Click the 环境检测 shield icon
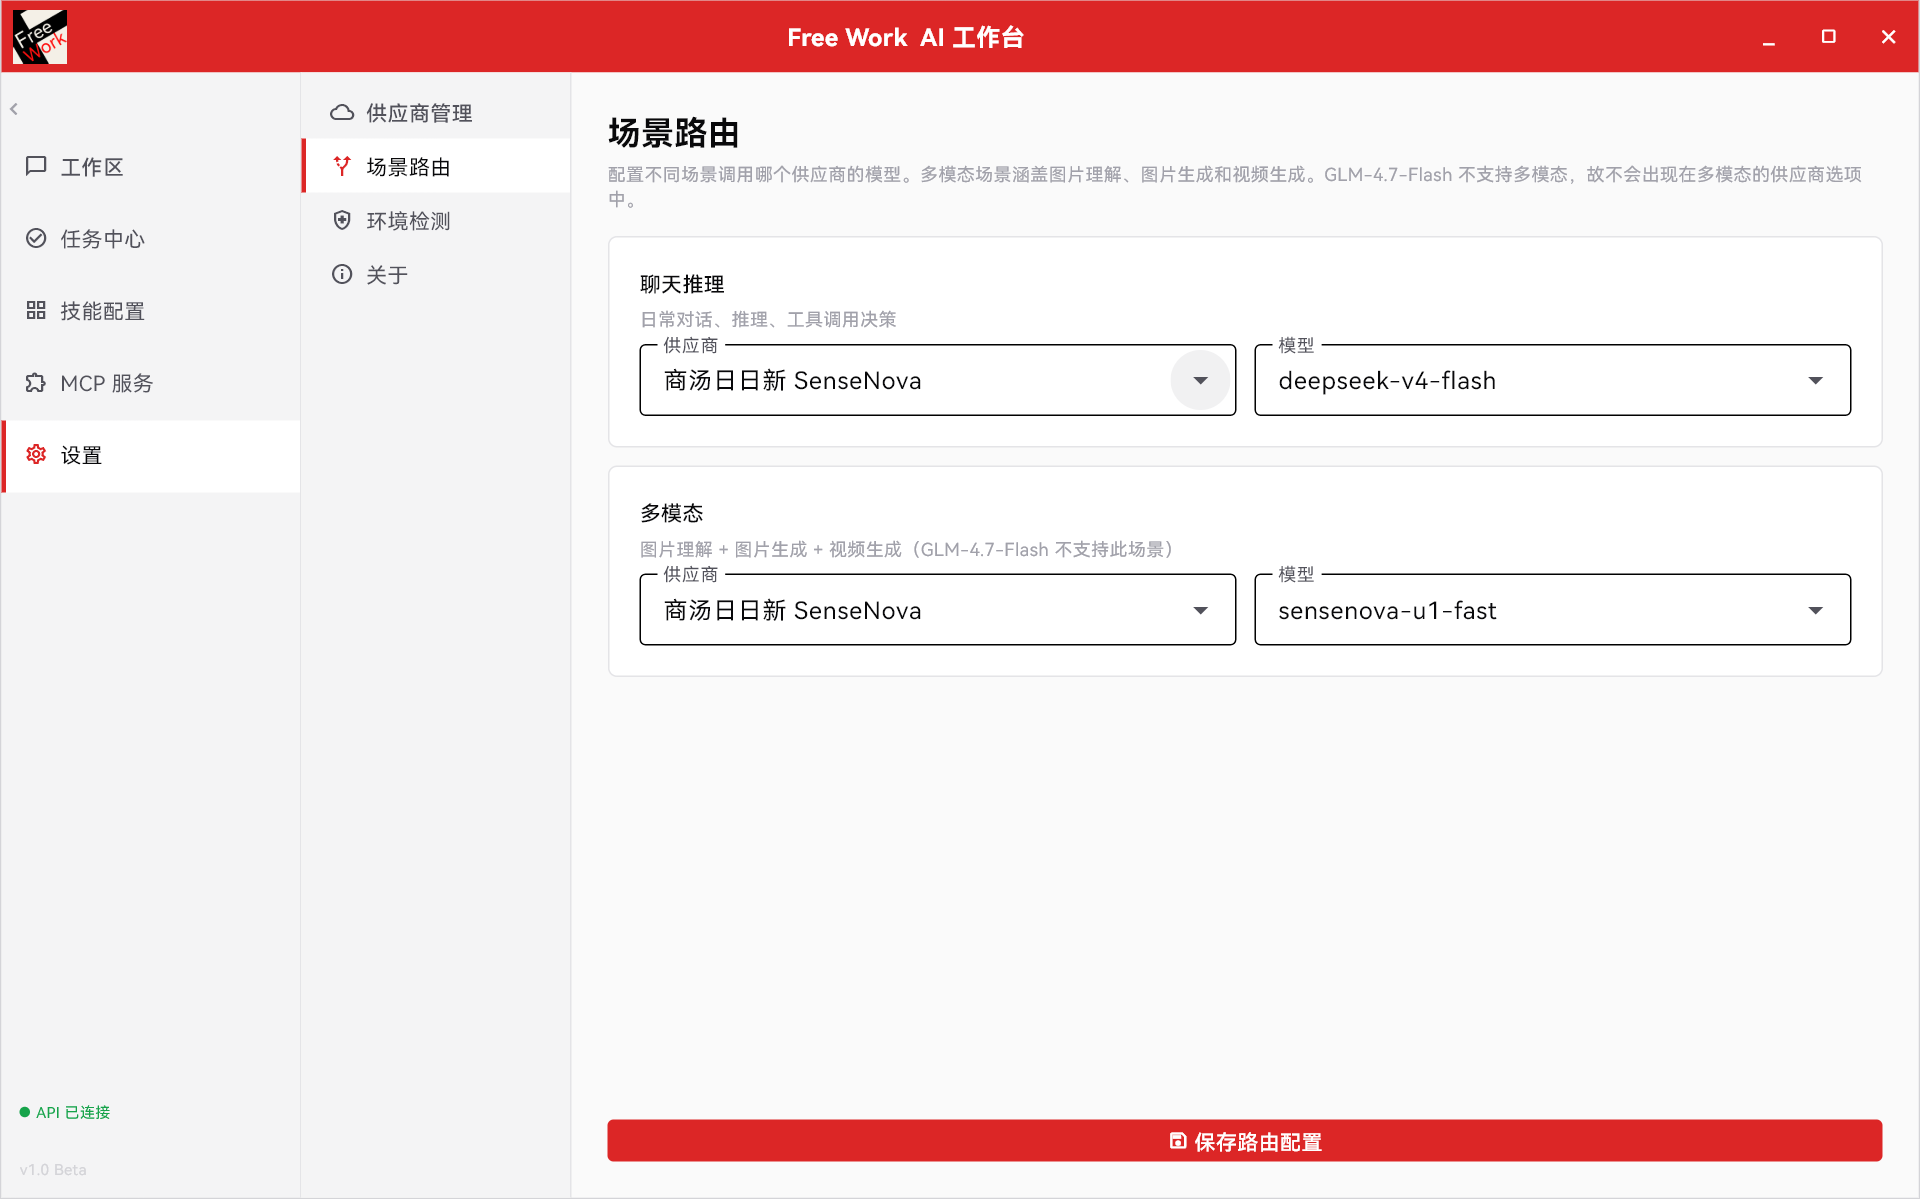Screen dimensions: 1920x1199 coord(342,220)
